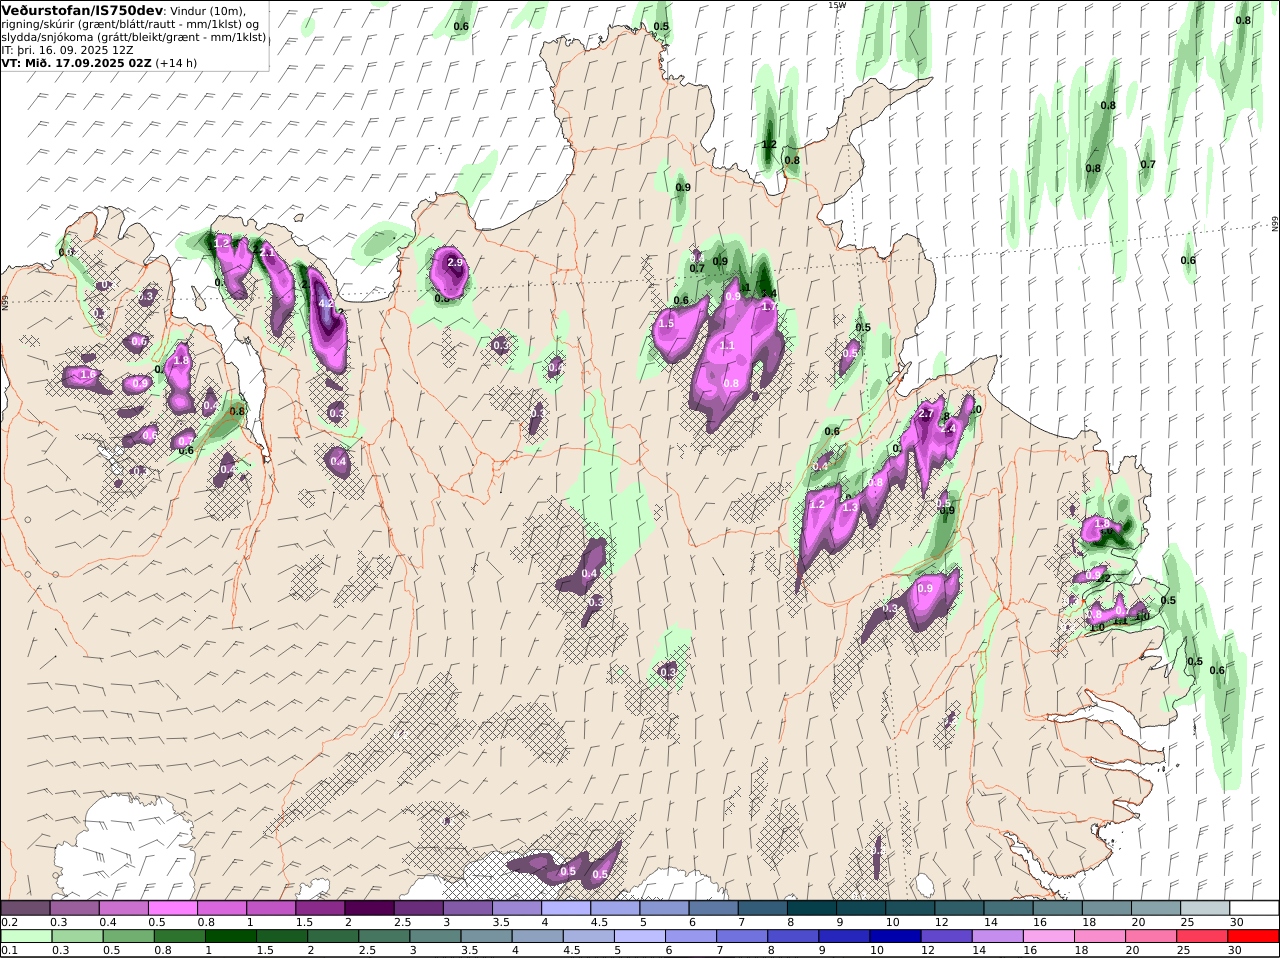The height and width of the screenshot is (958, 1280).
Task: Click rain legend swatch labeled 0.5
Action: click(x=128, y=936)
